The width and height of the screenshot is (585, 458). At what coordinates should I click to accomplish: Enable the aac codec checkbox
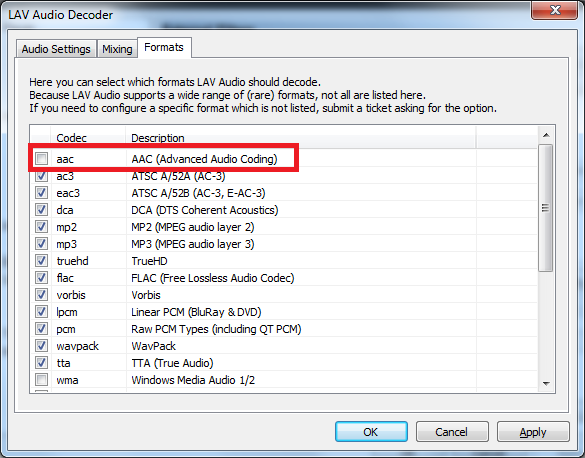41,159
